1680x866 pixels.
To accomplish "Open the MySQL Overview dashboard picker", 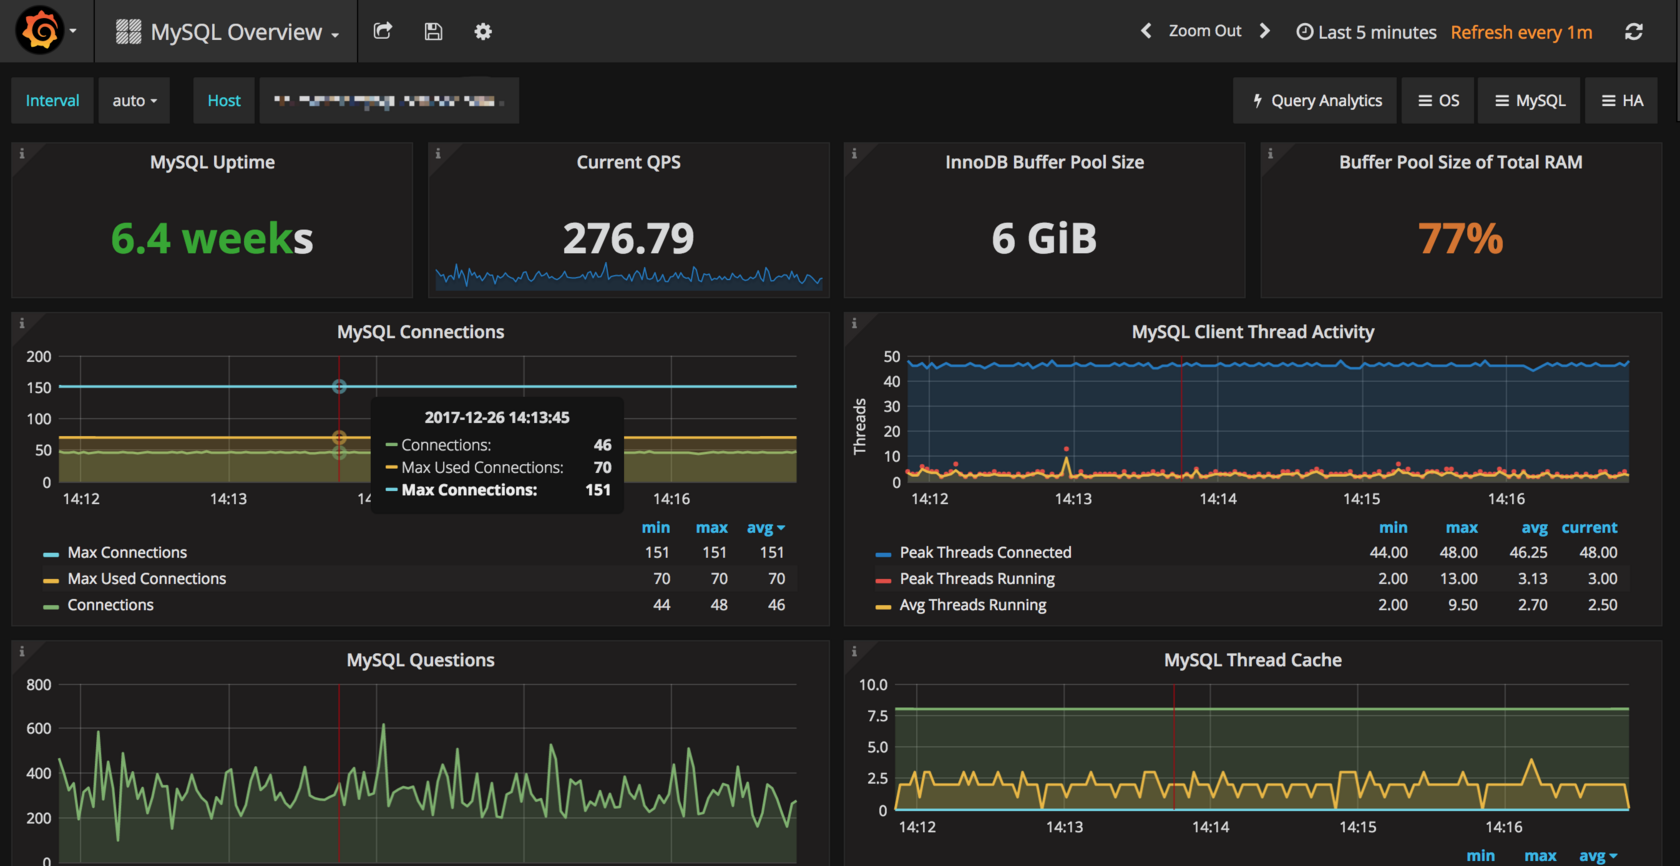I will click(228, 32).
